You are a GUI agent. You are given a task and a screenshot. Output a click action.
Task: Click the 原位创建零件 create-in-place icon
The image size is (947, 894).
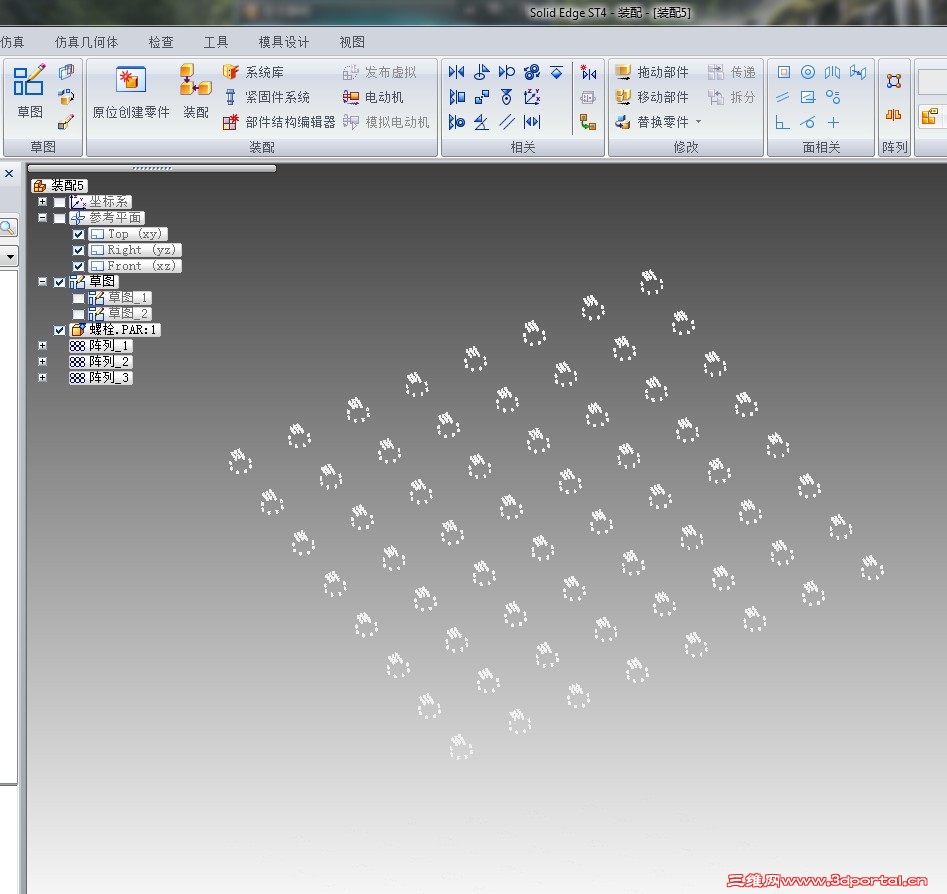click(131, 91)
